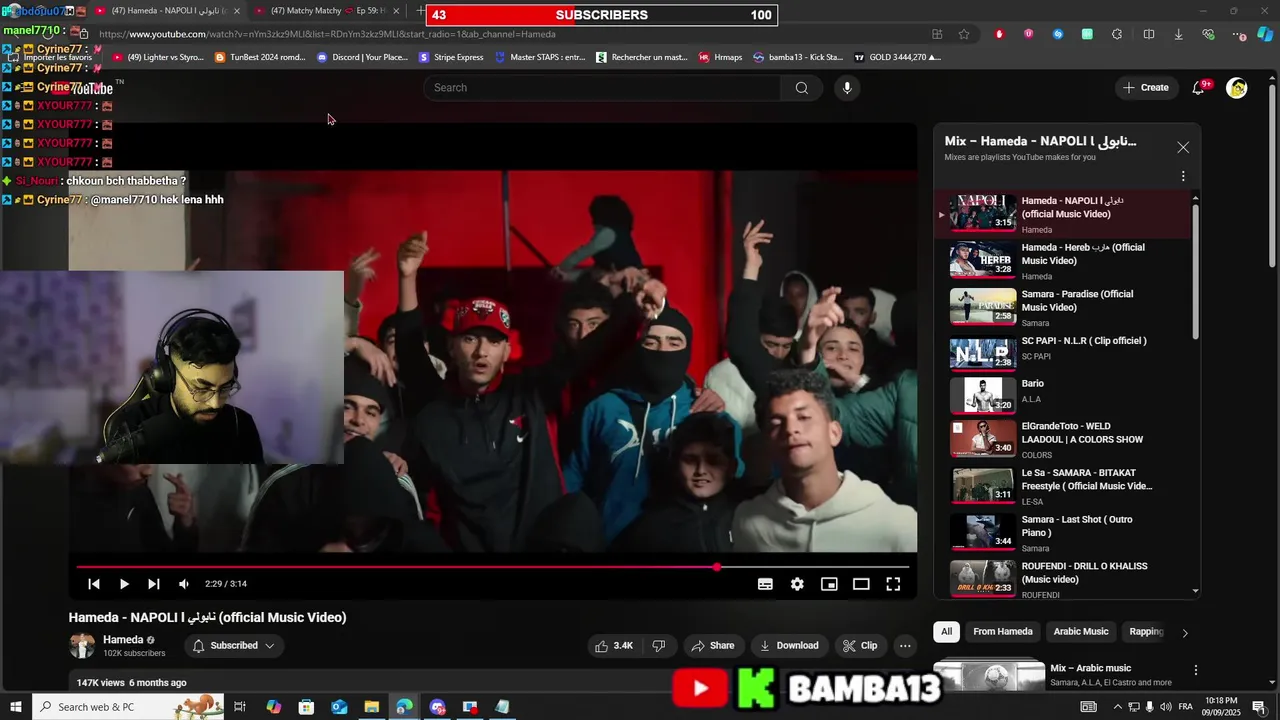The image size is (1280, 720).
Task: Dislike the NAPOLI video
Action: (x=659, y=646)
